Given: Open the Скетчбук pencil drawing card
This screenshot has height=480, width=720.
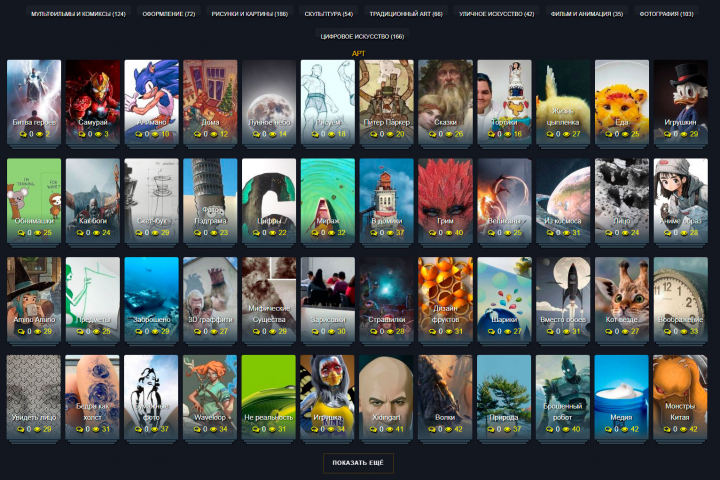Looking at the screenshot, I should tap(152, 201).
